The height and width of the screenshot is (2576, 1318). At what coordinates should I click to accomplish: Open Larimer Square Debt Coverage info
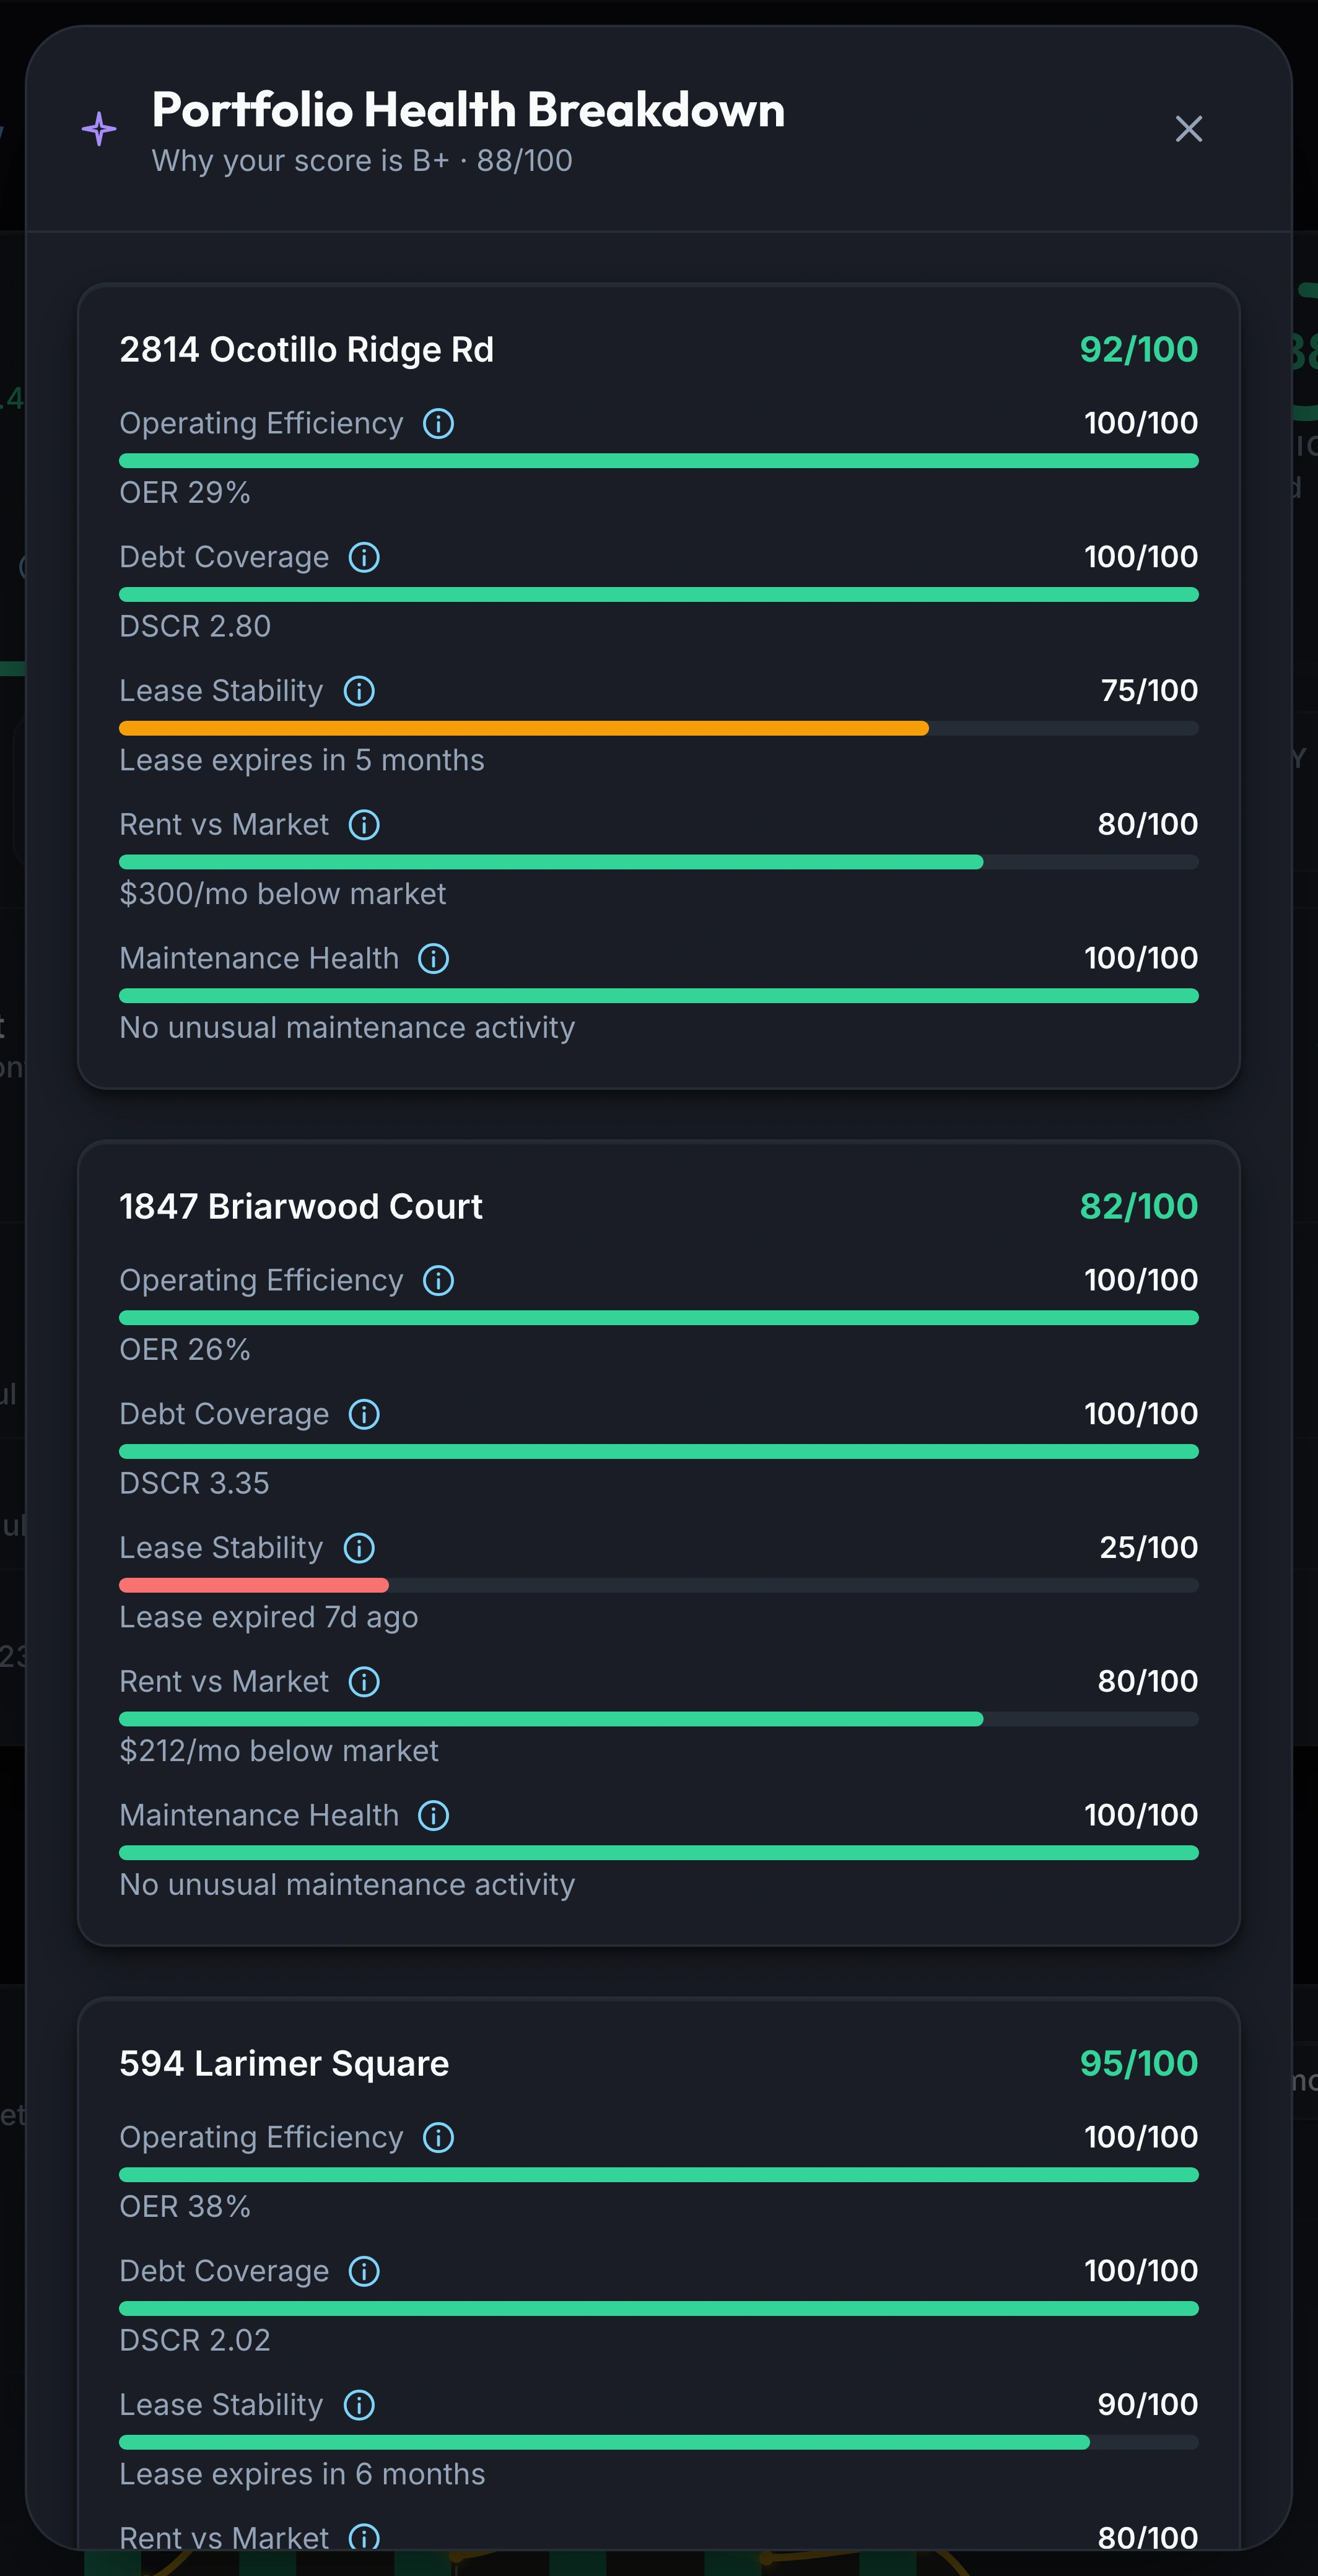pyautogui.click(x=364, y=2272)
